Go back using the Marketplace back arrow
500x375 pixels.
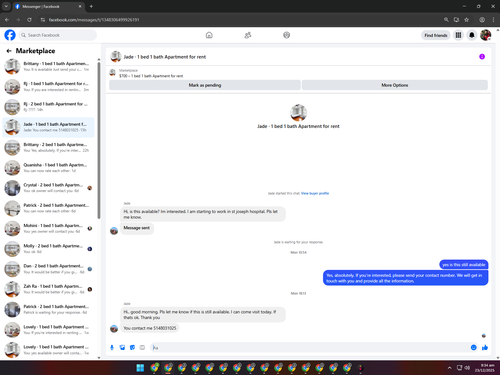9,51
